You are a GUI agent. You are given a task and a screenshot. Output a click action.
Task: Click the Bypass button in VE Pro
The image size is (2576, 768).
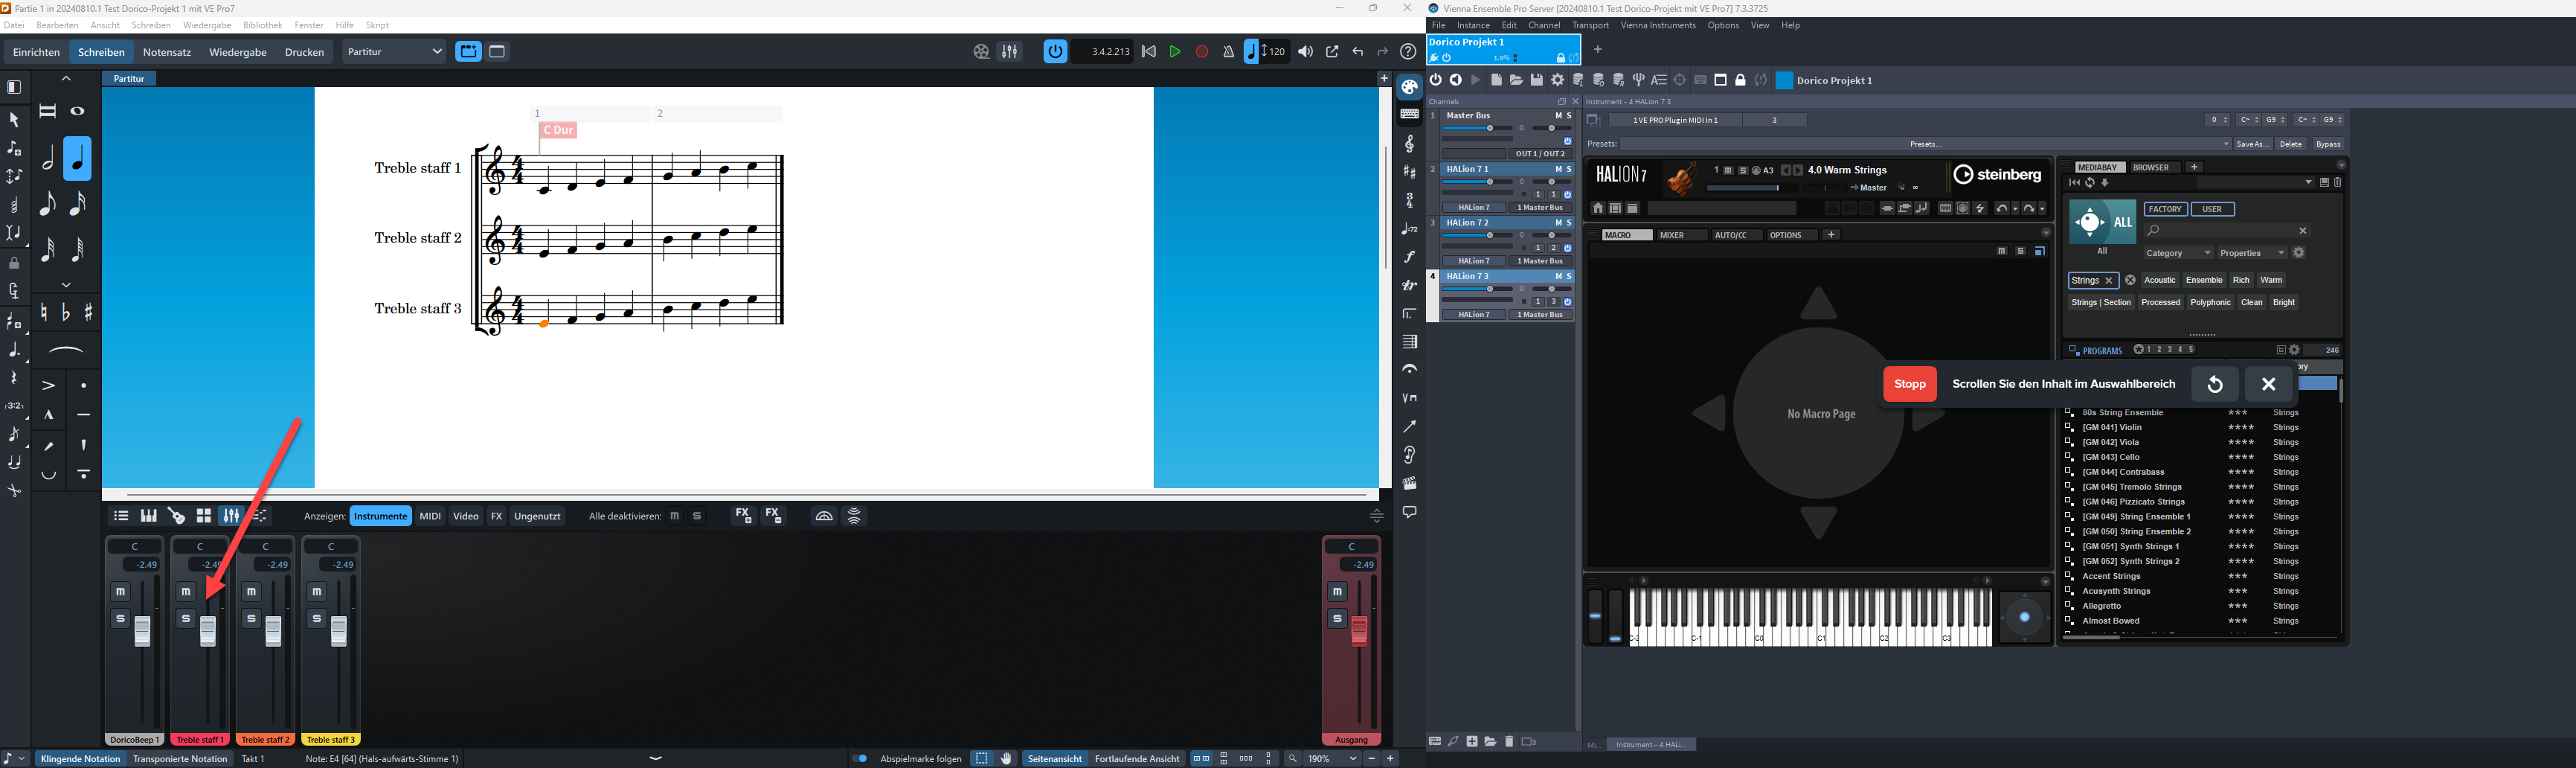[2328, 144]
